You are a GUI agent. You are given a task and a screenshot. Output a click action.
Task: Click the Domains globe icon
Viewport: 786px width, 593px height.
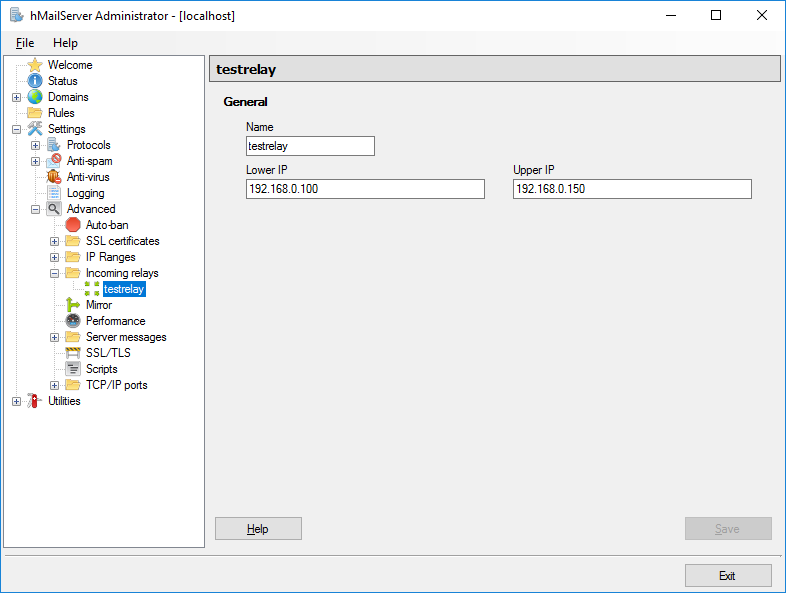35,97
